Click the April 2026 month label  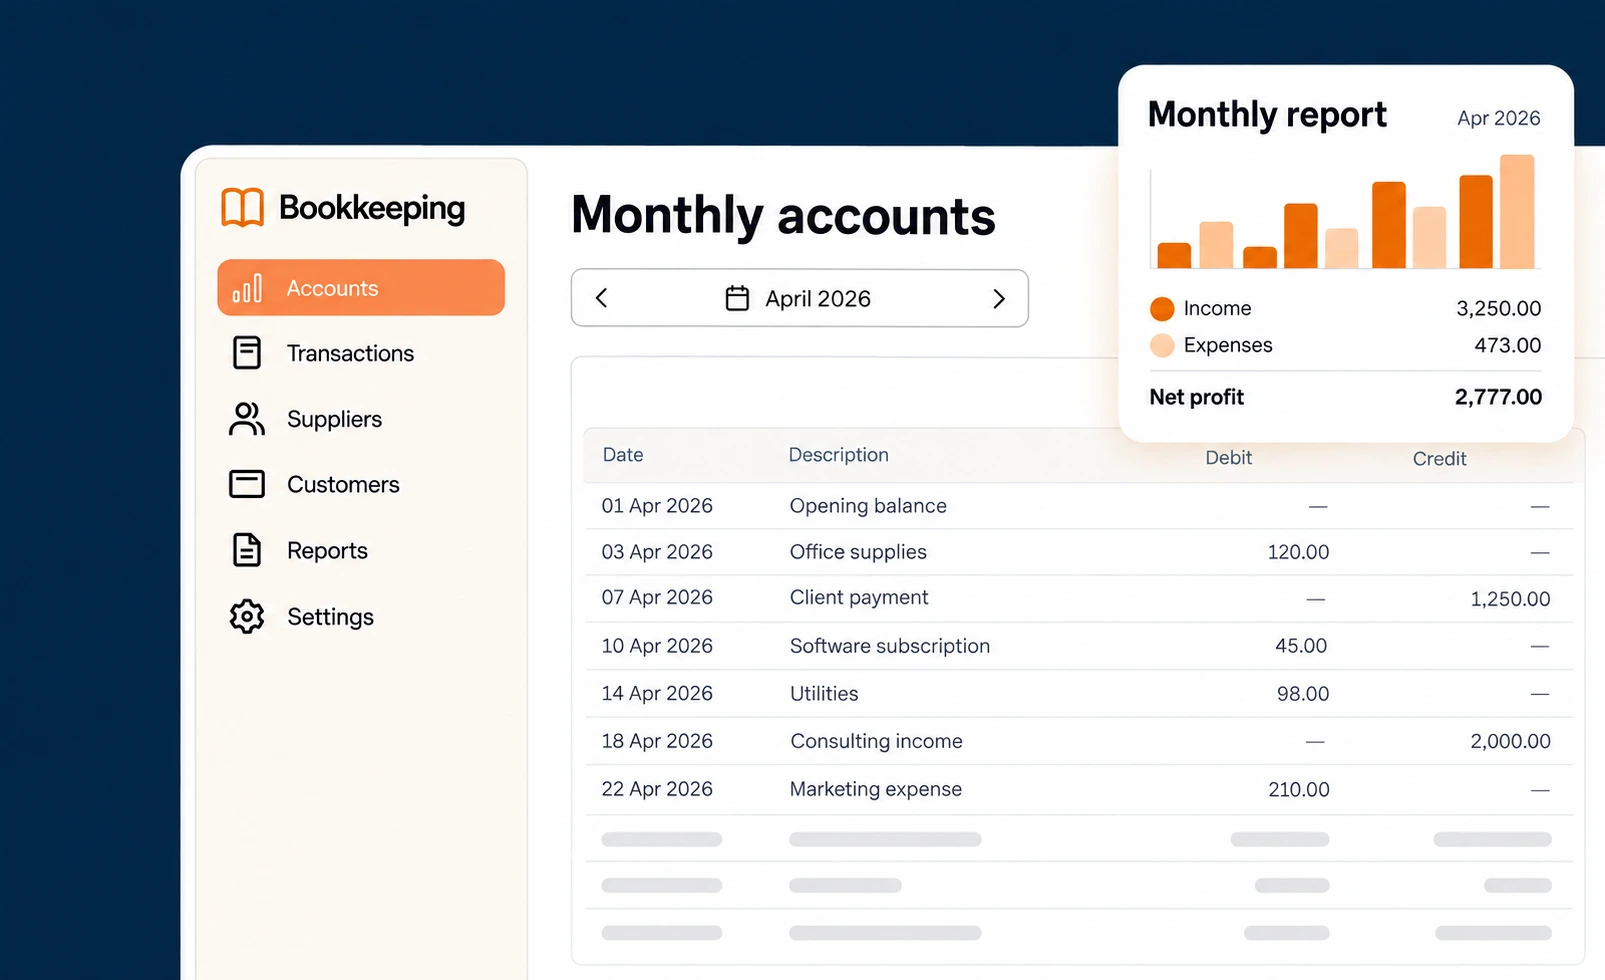point(818,298)
